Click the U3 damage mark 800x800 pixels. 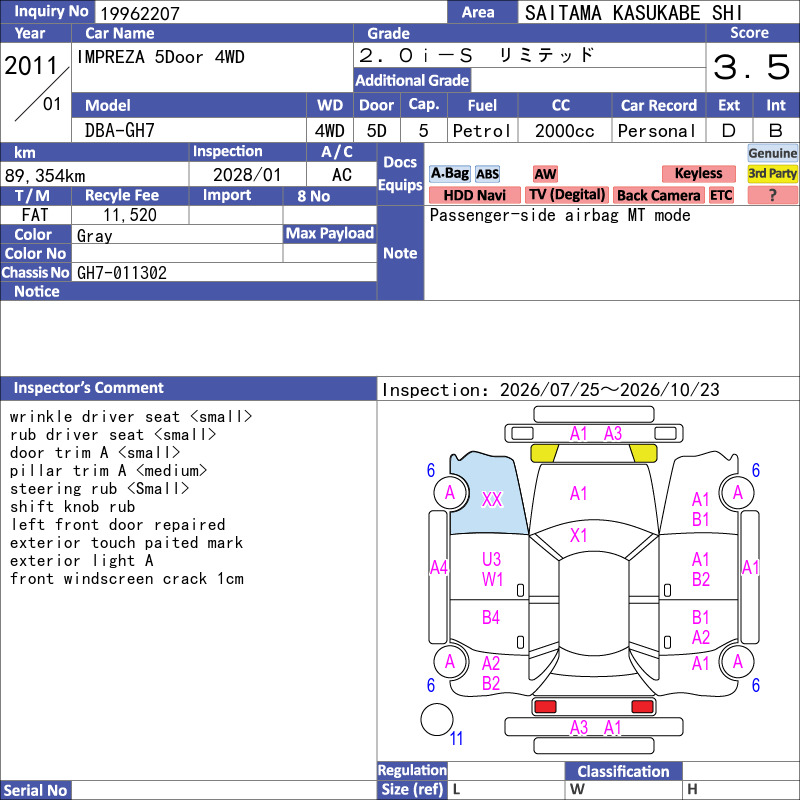click(491, 560)
